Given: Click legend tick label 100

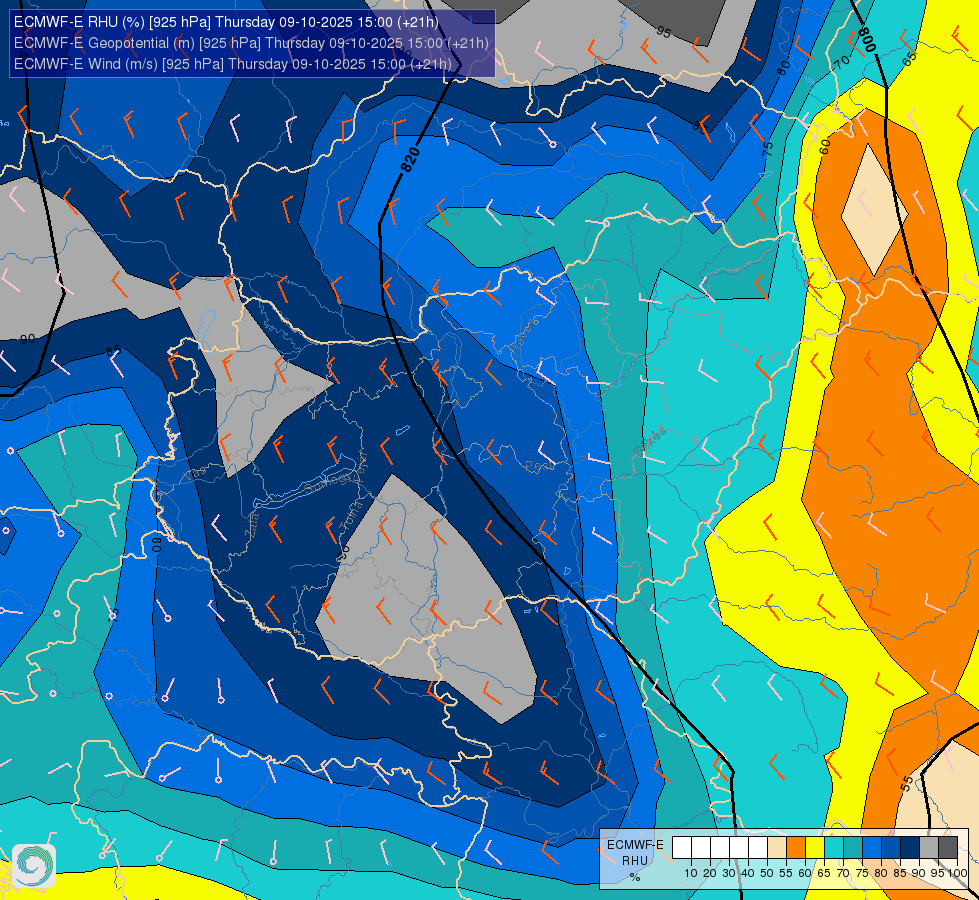Looking at the screenshot, I should click(958, 873).
